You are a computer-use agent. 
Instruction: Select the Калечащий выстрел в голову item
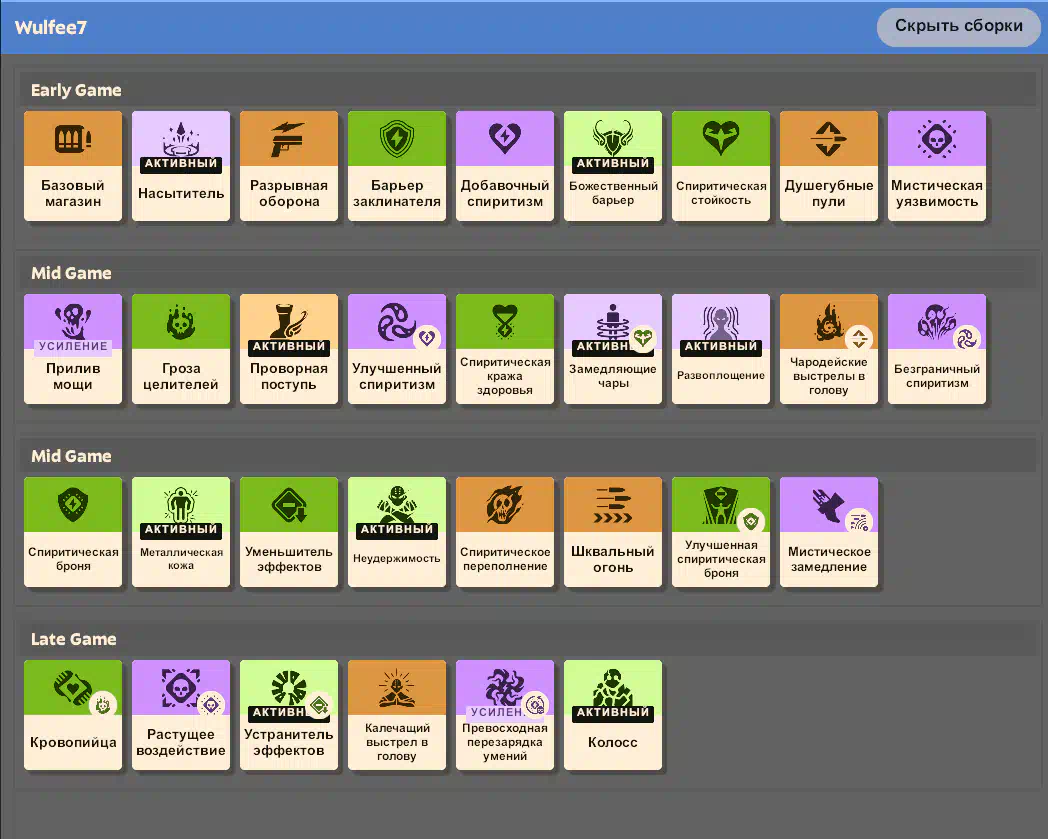pos(397,714)
